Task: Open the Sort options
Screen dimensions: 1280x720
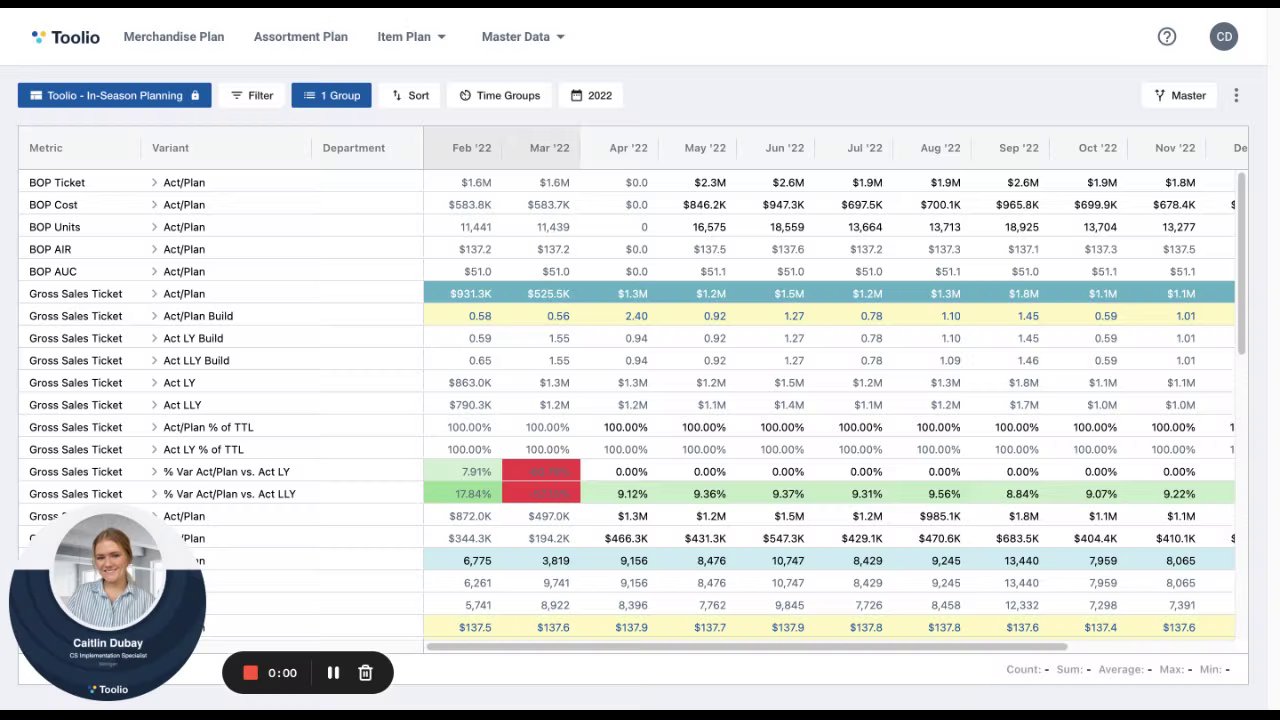Action: point(410,95)
